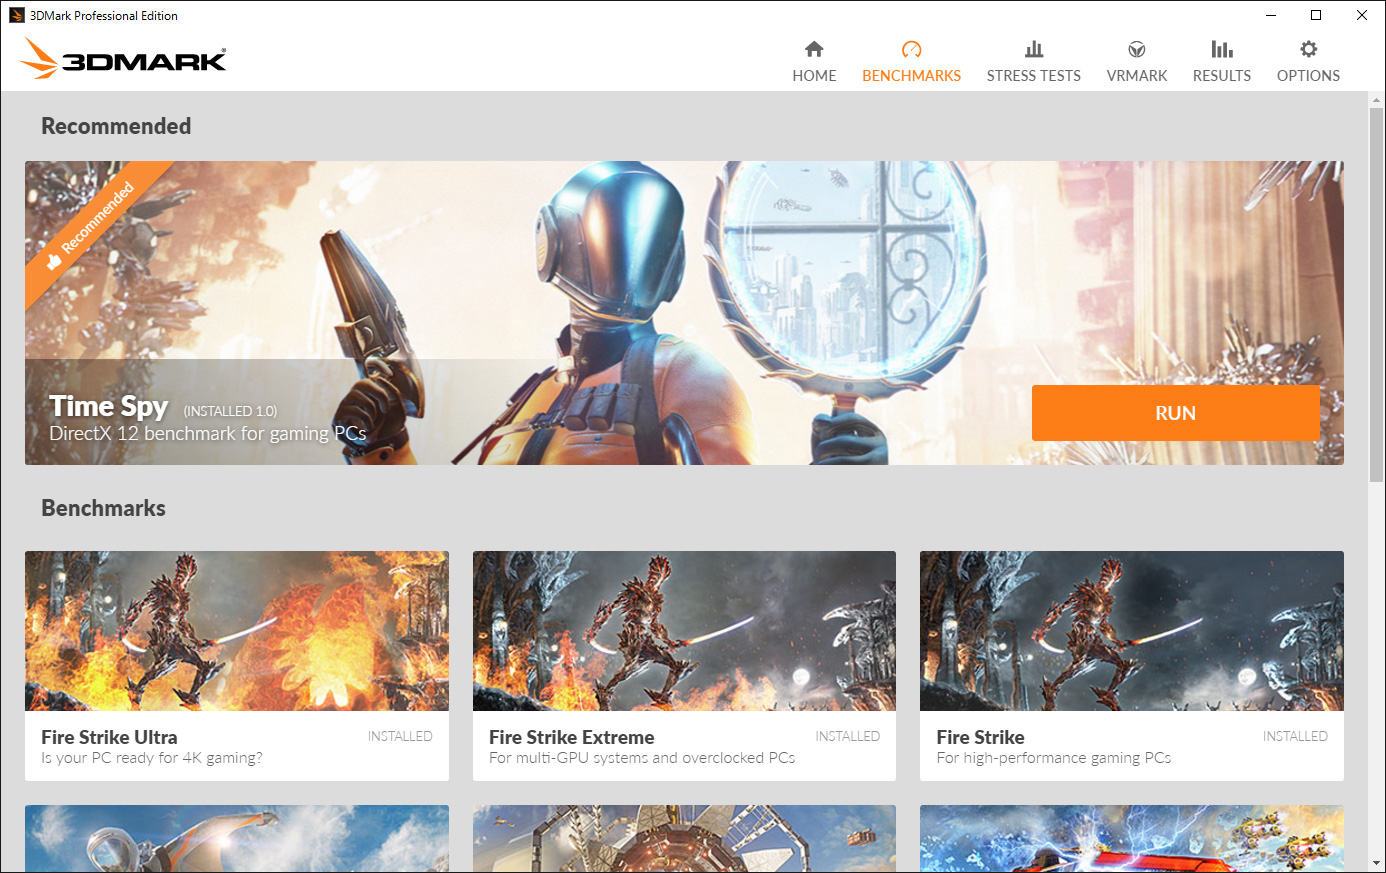Click the 'DirectX 12 benchmark for gaming PCs' text
Image resolution: width=1386 pixels, height=873 pixels.
(x=208, y=434)
